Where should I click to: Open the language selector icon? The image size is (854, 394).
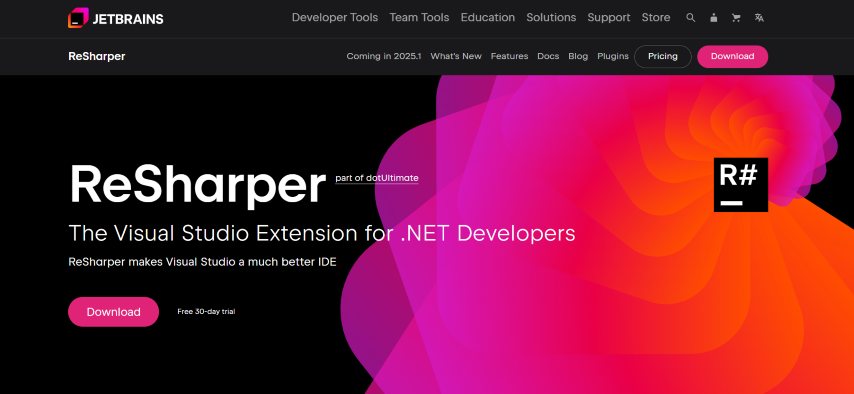click(x=759, y=17)
